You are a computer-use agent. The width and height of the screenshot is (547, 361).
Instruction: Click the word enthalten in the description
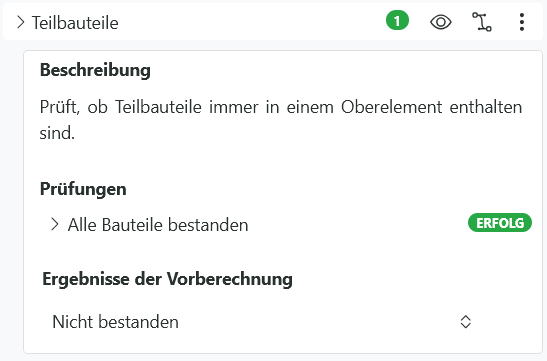[x=486, y=107]
